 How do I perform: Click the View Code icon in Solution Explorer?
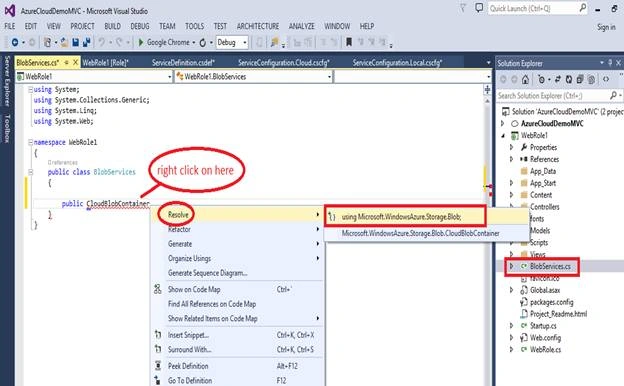pyautogui.click(x=606, y=80)
